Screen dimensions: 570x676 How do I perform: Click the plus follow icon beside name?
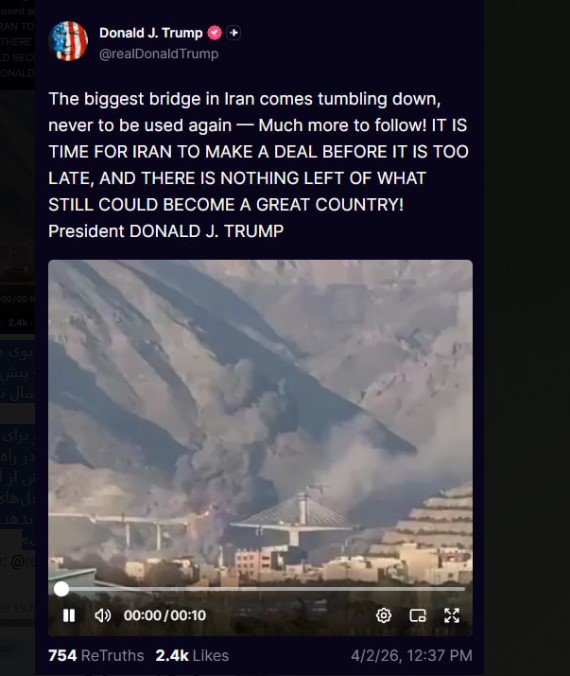tap(234, 33)
